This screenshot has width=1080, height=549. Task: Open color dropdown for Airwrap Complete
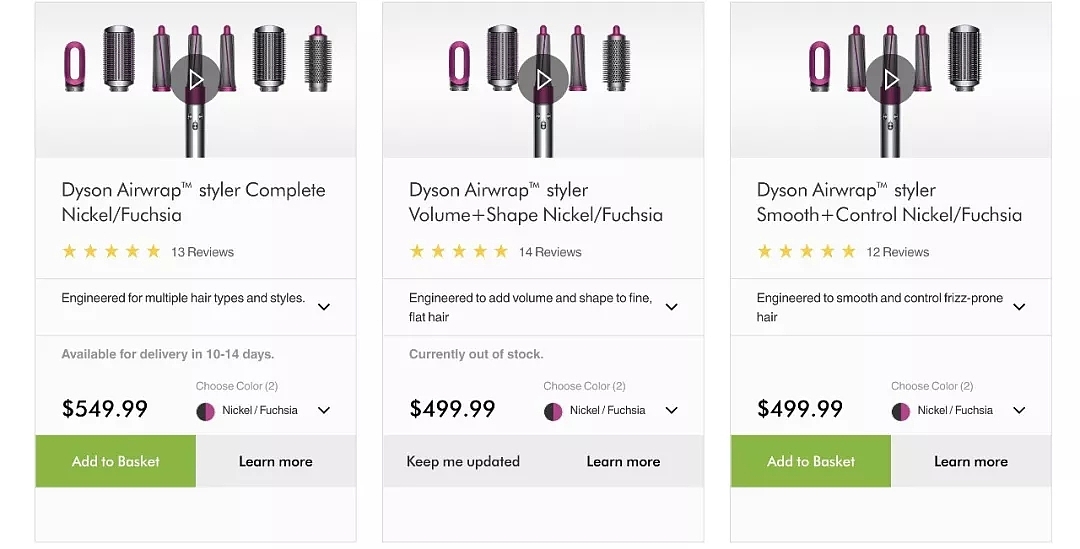324,410
